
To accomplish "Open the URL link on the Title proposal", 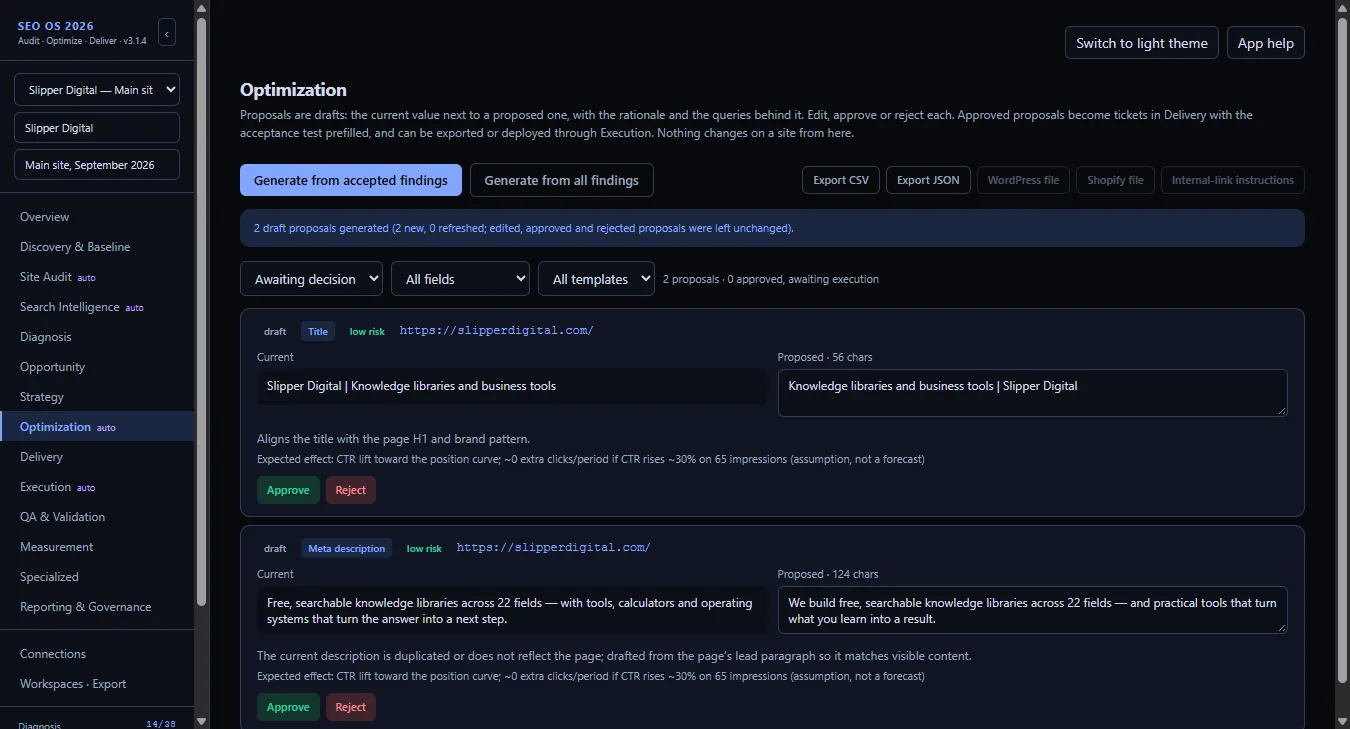I will point(497,330).
